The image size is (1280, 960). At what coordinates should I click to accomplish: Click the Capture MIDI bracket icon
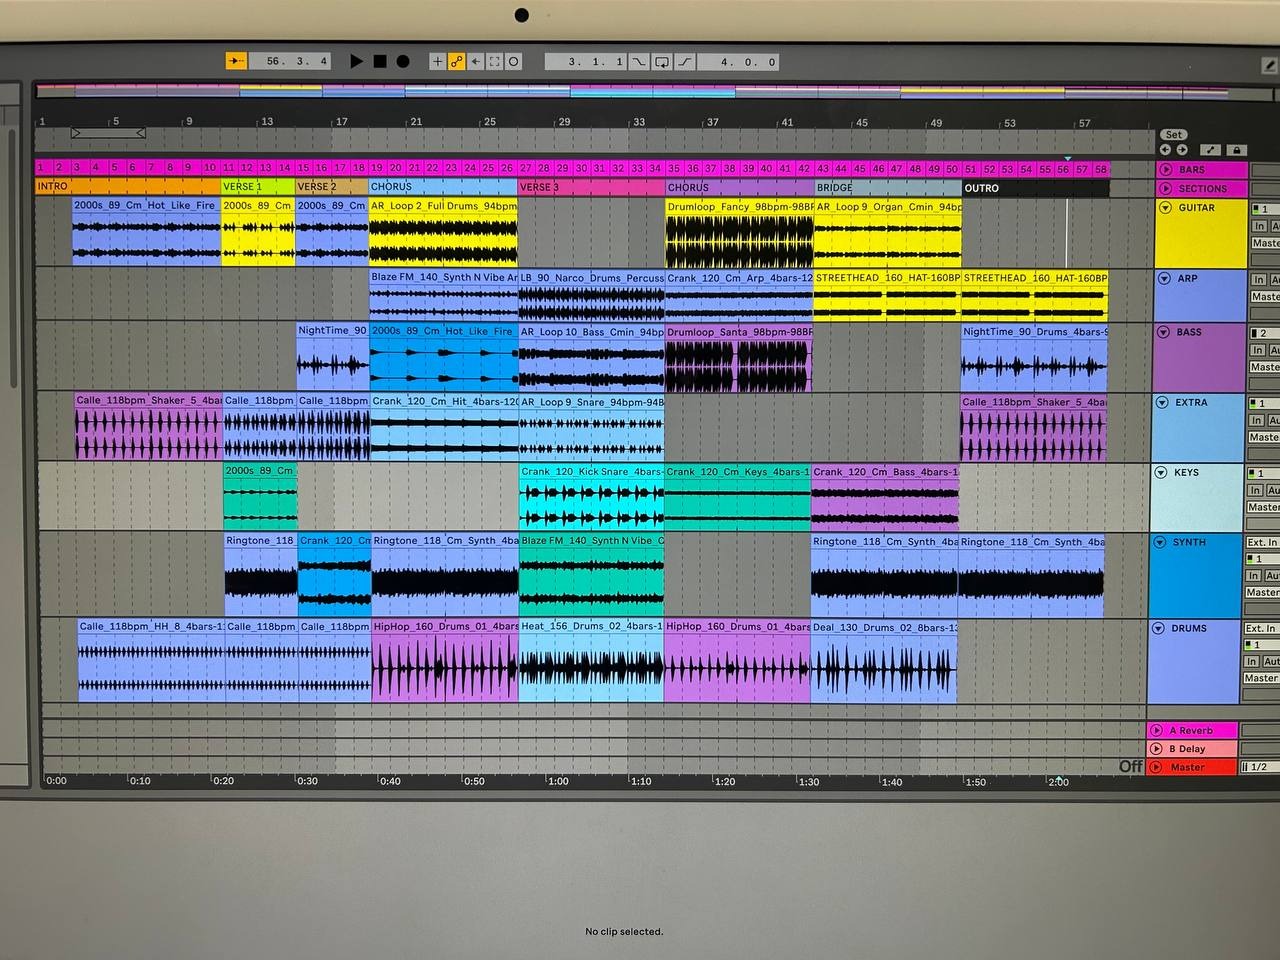(495, 62)
